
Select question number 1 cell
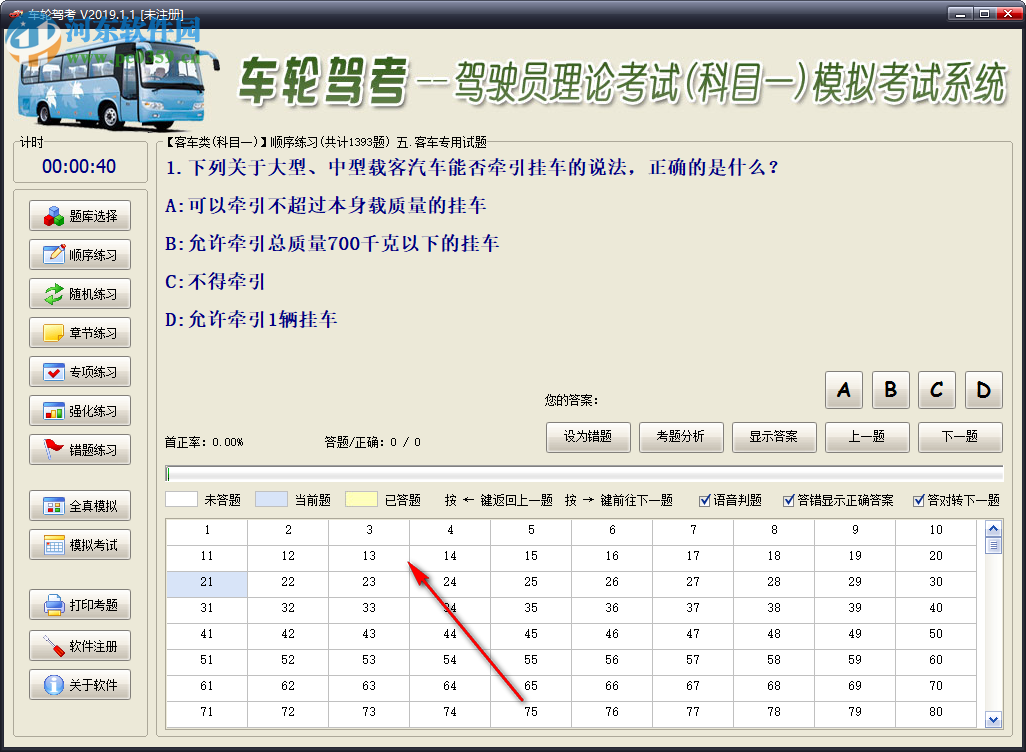point(207,532)
